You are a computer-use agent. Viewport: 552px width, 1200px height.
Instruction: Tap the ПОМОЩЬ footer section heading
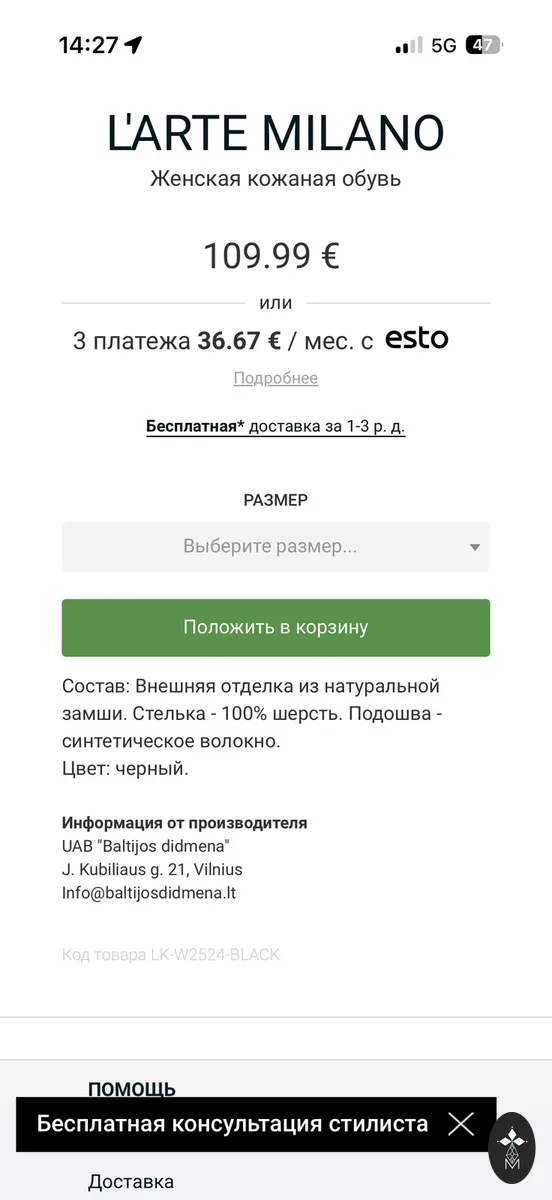tap(132, 1089)
